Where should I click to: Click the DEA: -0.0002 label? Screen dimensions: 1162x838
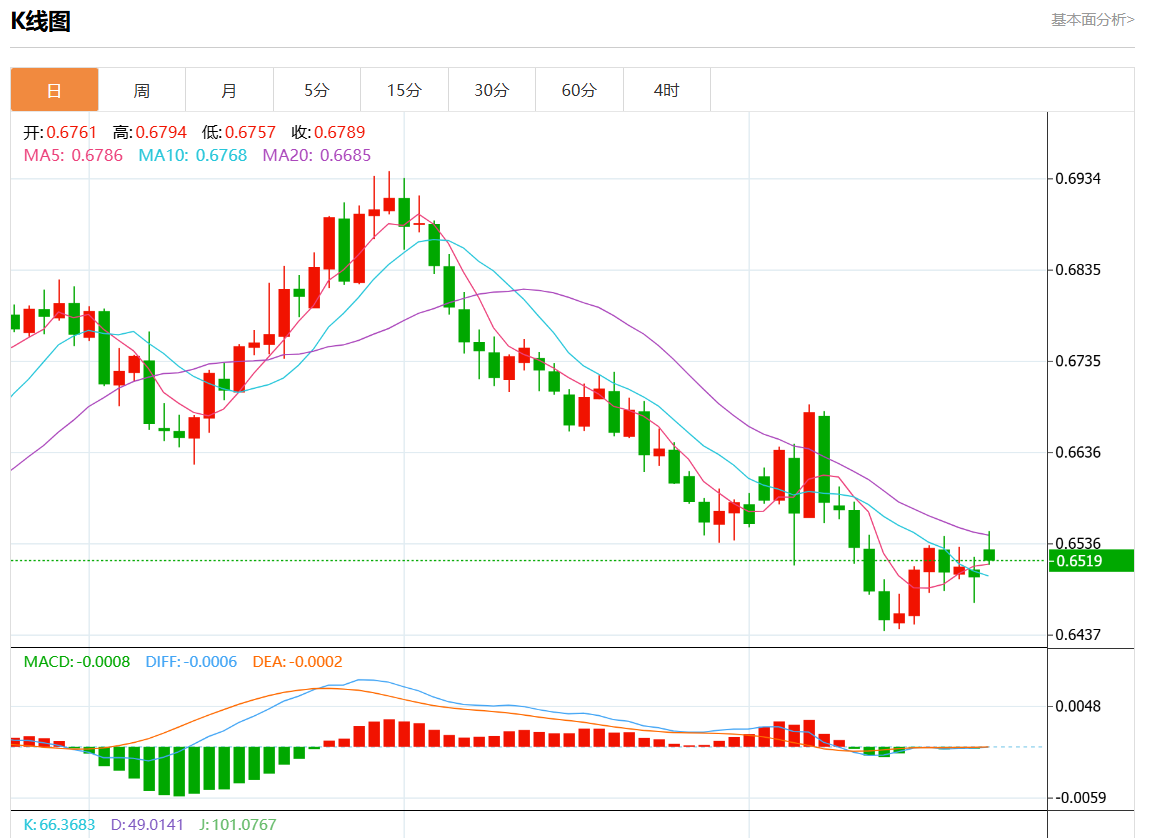[x=297, y=662]
